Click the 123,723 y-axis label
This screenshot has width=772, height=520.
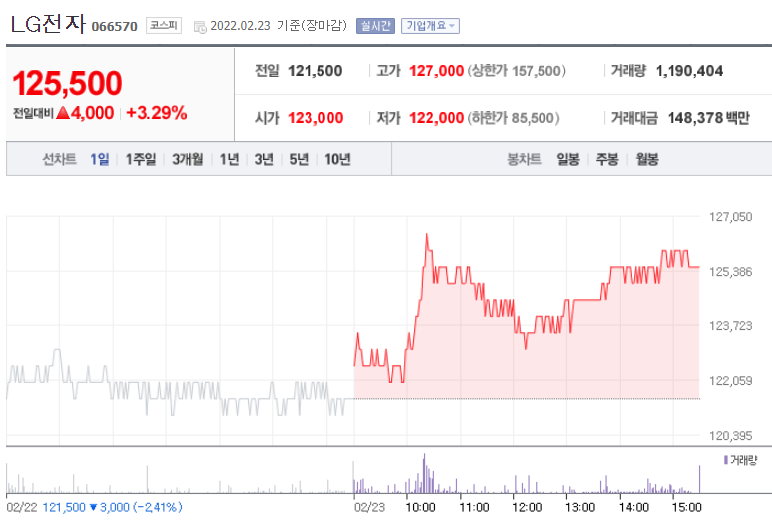coord(731,325)
